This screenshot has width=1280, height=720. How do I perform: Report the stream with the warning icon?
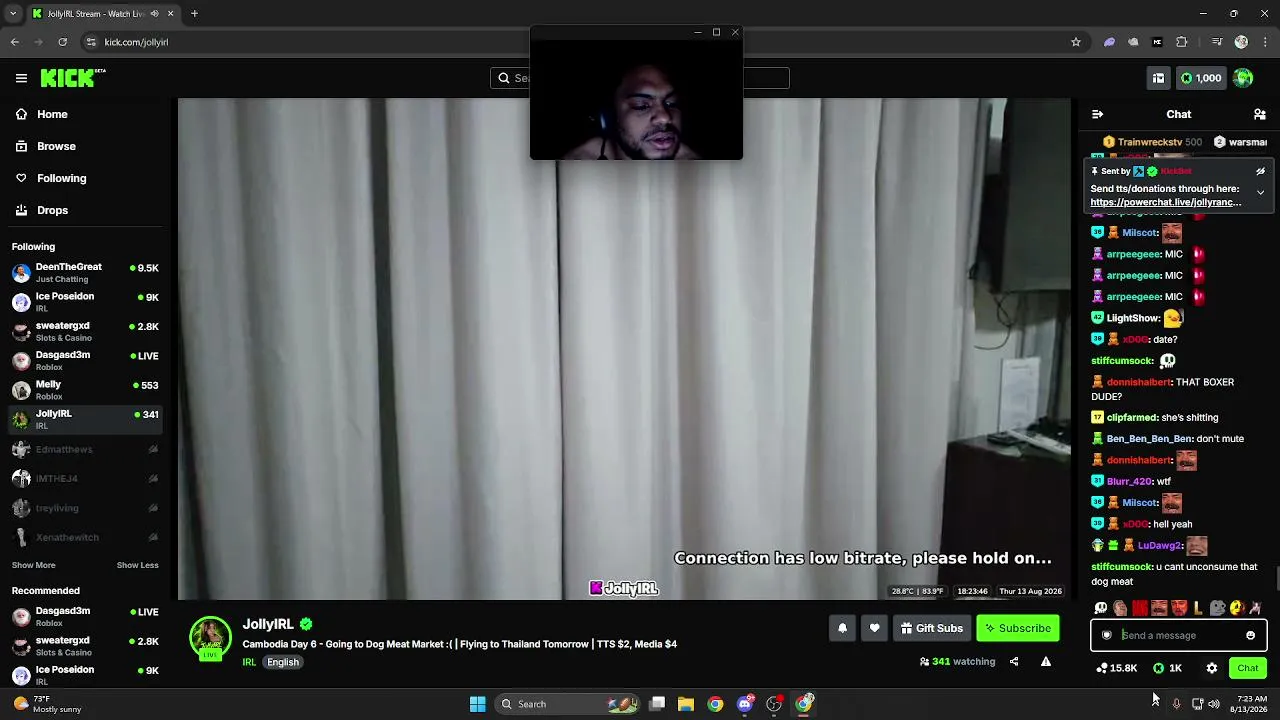click(x=1045, y=661)
